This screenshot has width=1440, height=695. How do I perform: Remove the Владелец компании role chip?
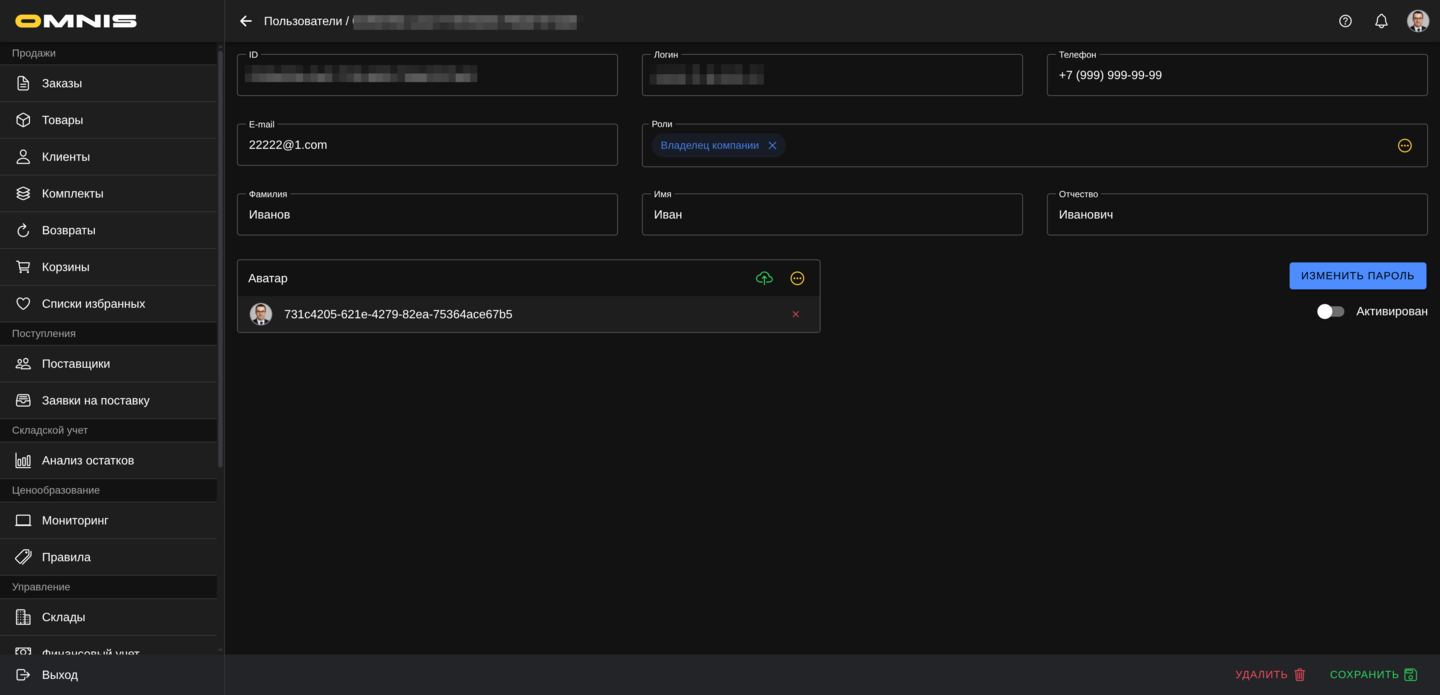[x=772, y=146]
